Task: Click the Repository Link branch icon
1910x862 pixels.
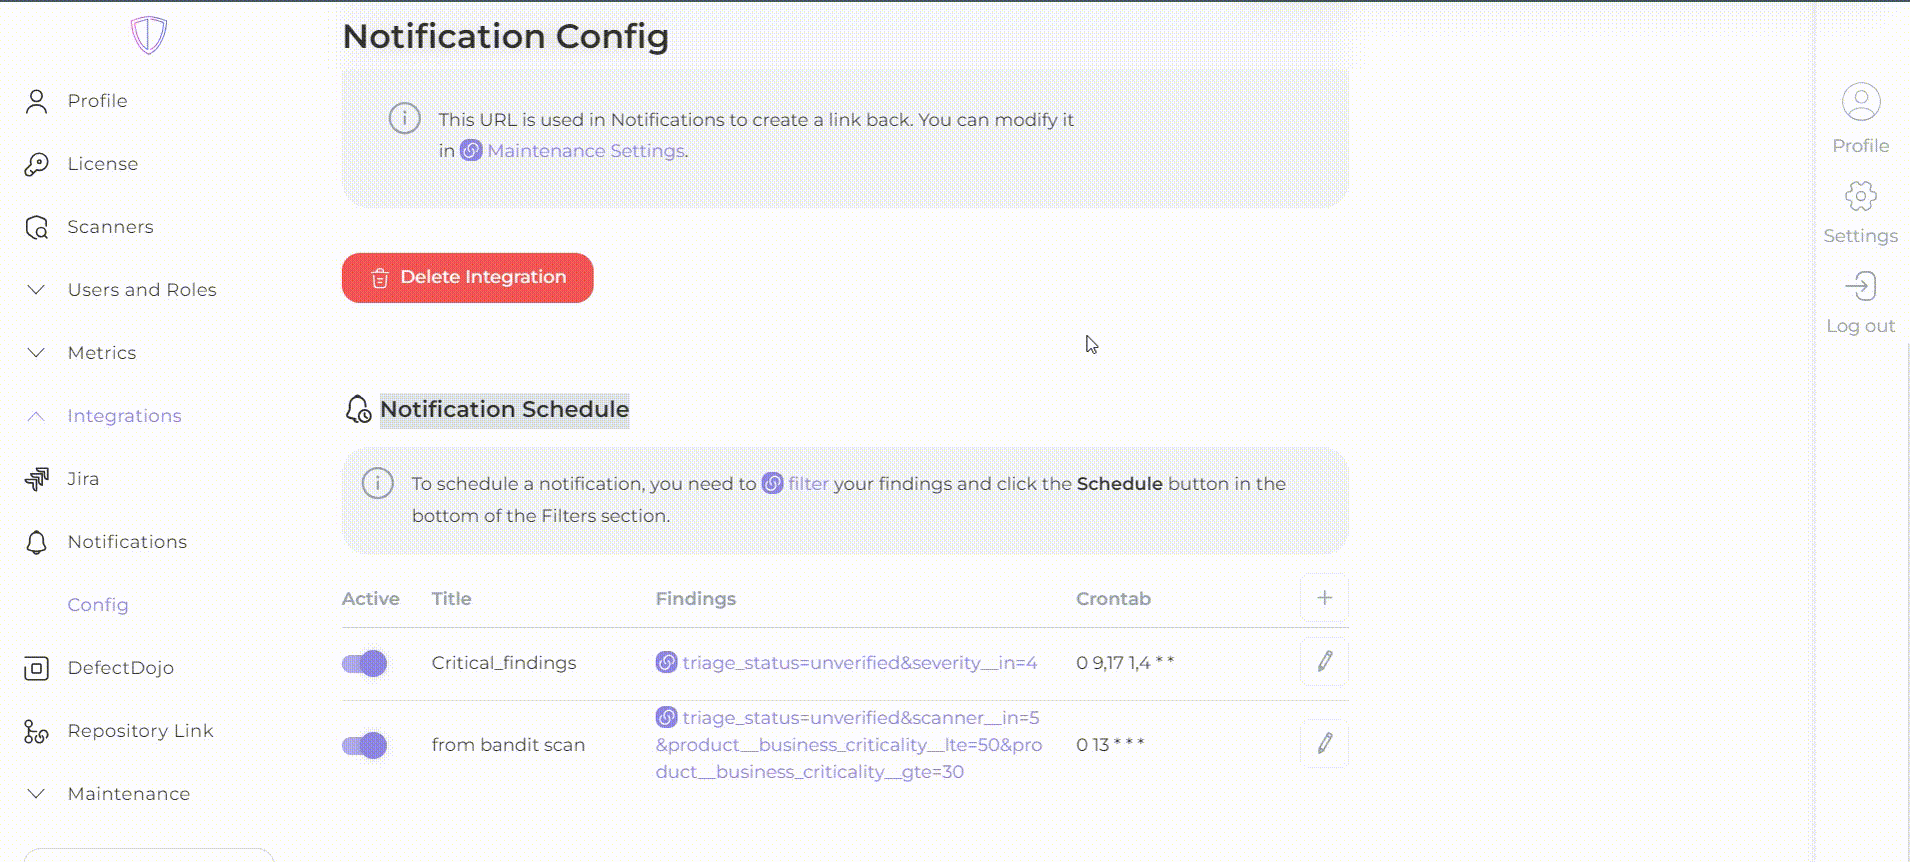Action: click(x=37, y=732)
